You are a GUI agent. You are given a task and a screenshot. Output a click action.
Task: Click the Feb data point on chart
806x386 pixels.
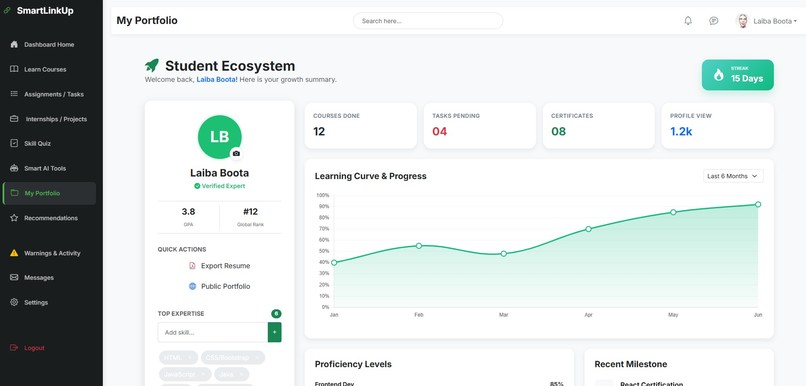pyautogui.click(x=419, y=246)
